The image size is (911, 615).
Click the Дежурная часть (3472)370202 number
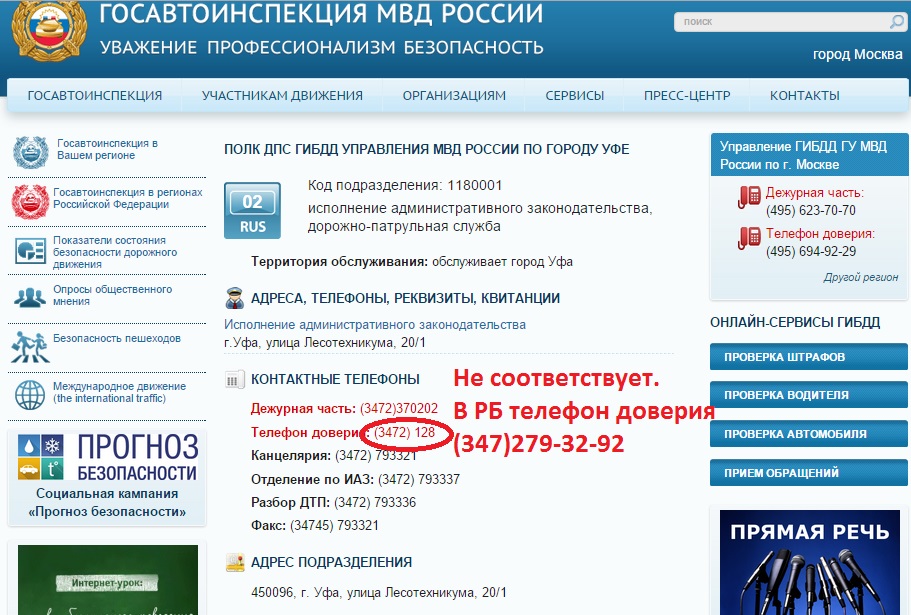coord(399,408)
